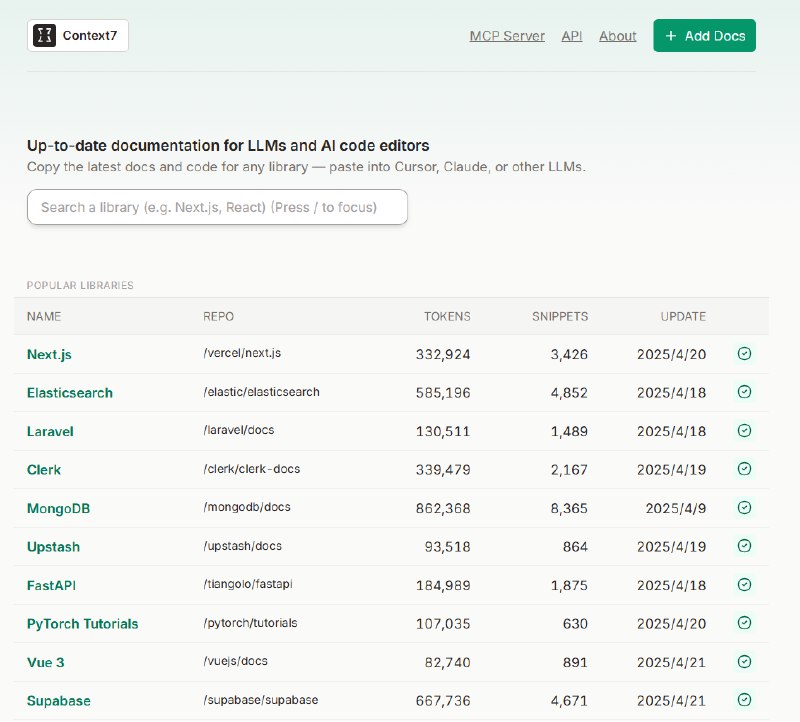This screenshot has width=800, height=722.
Task: Go to the API link in header
Action: click(x=572, y=36)
